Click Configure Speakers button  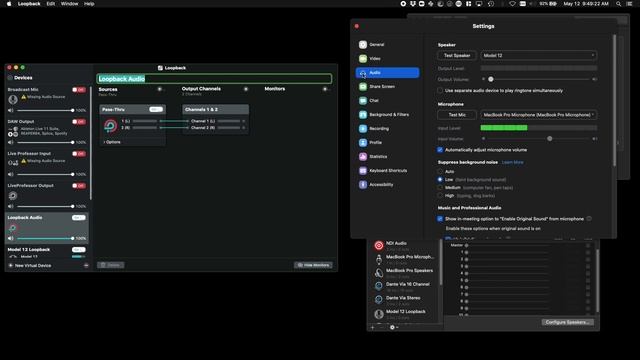coord(568,322)
